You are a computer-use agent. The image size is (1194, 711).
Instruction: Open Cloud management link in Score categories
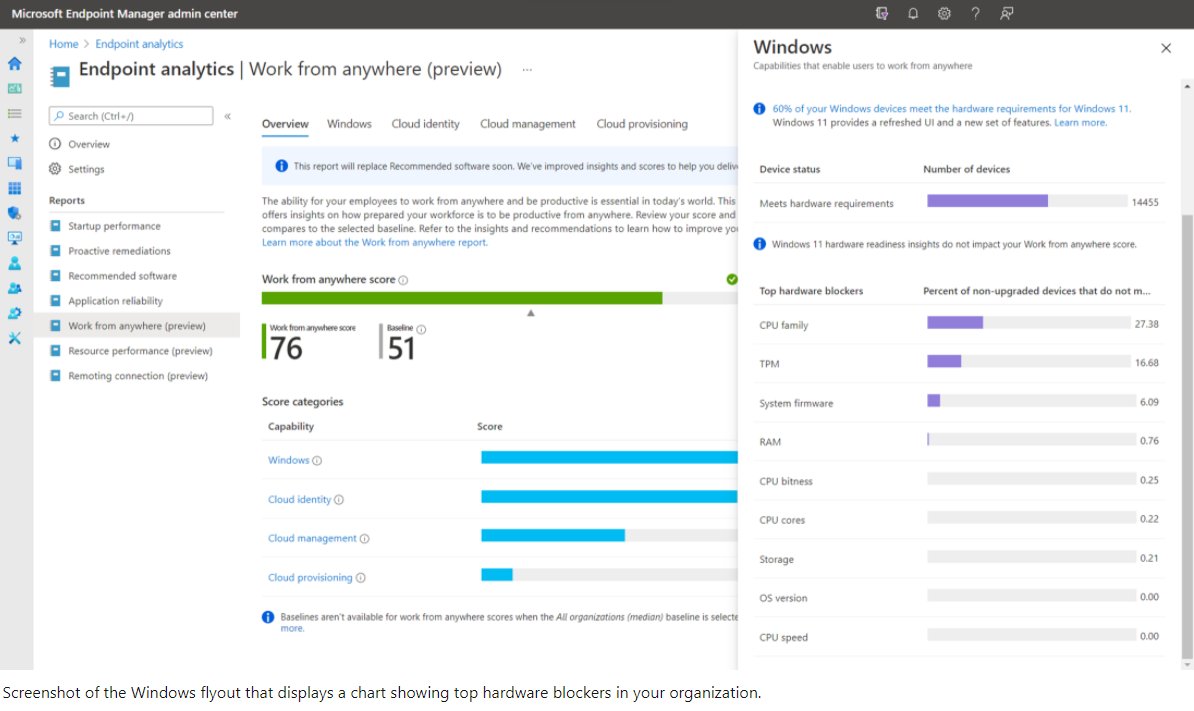pos(312,539)
